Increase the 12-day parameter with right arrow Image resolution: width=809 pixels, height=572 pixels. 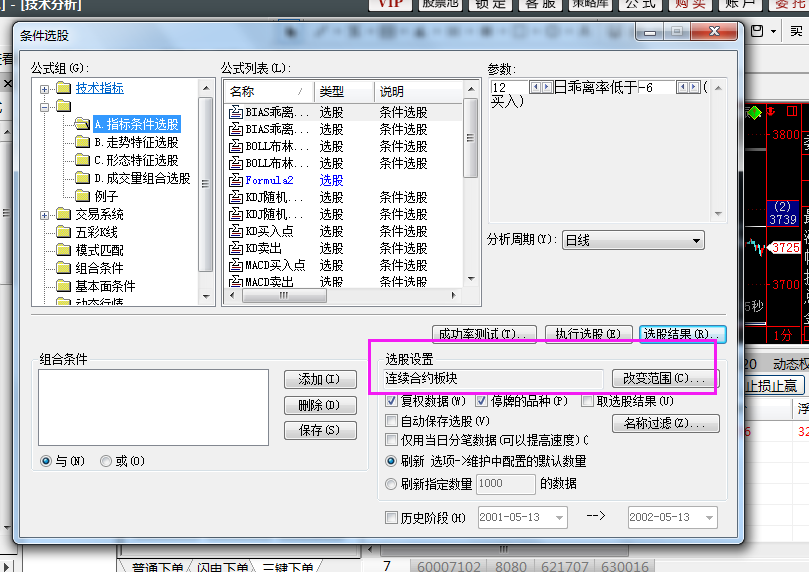click(547, 87)
